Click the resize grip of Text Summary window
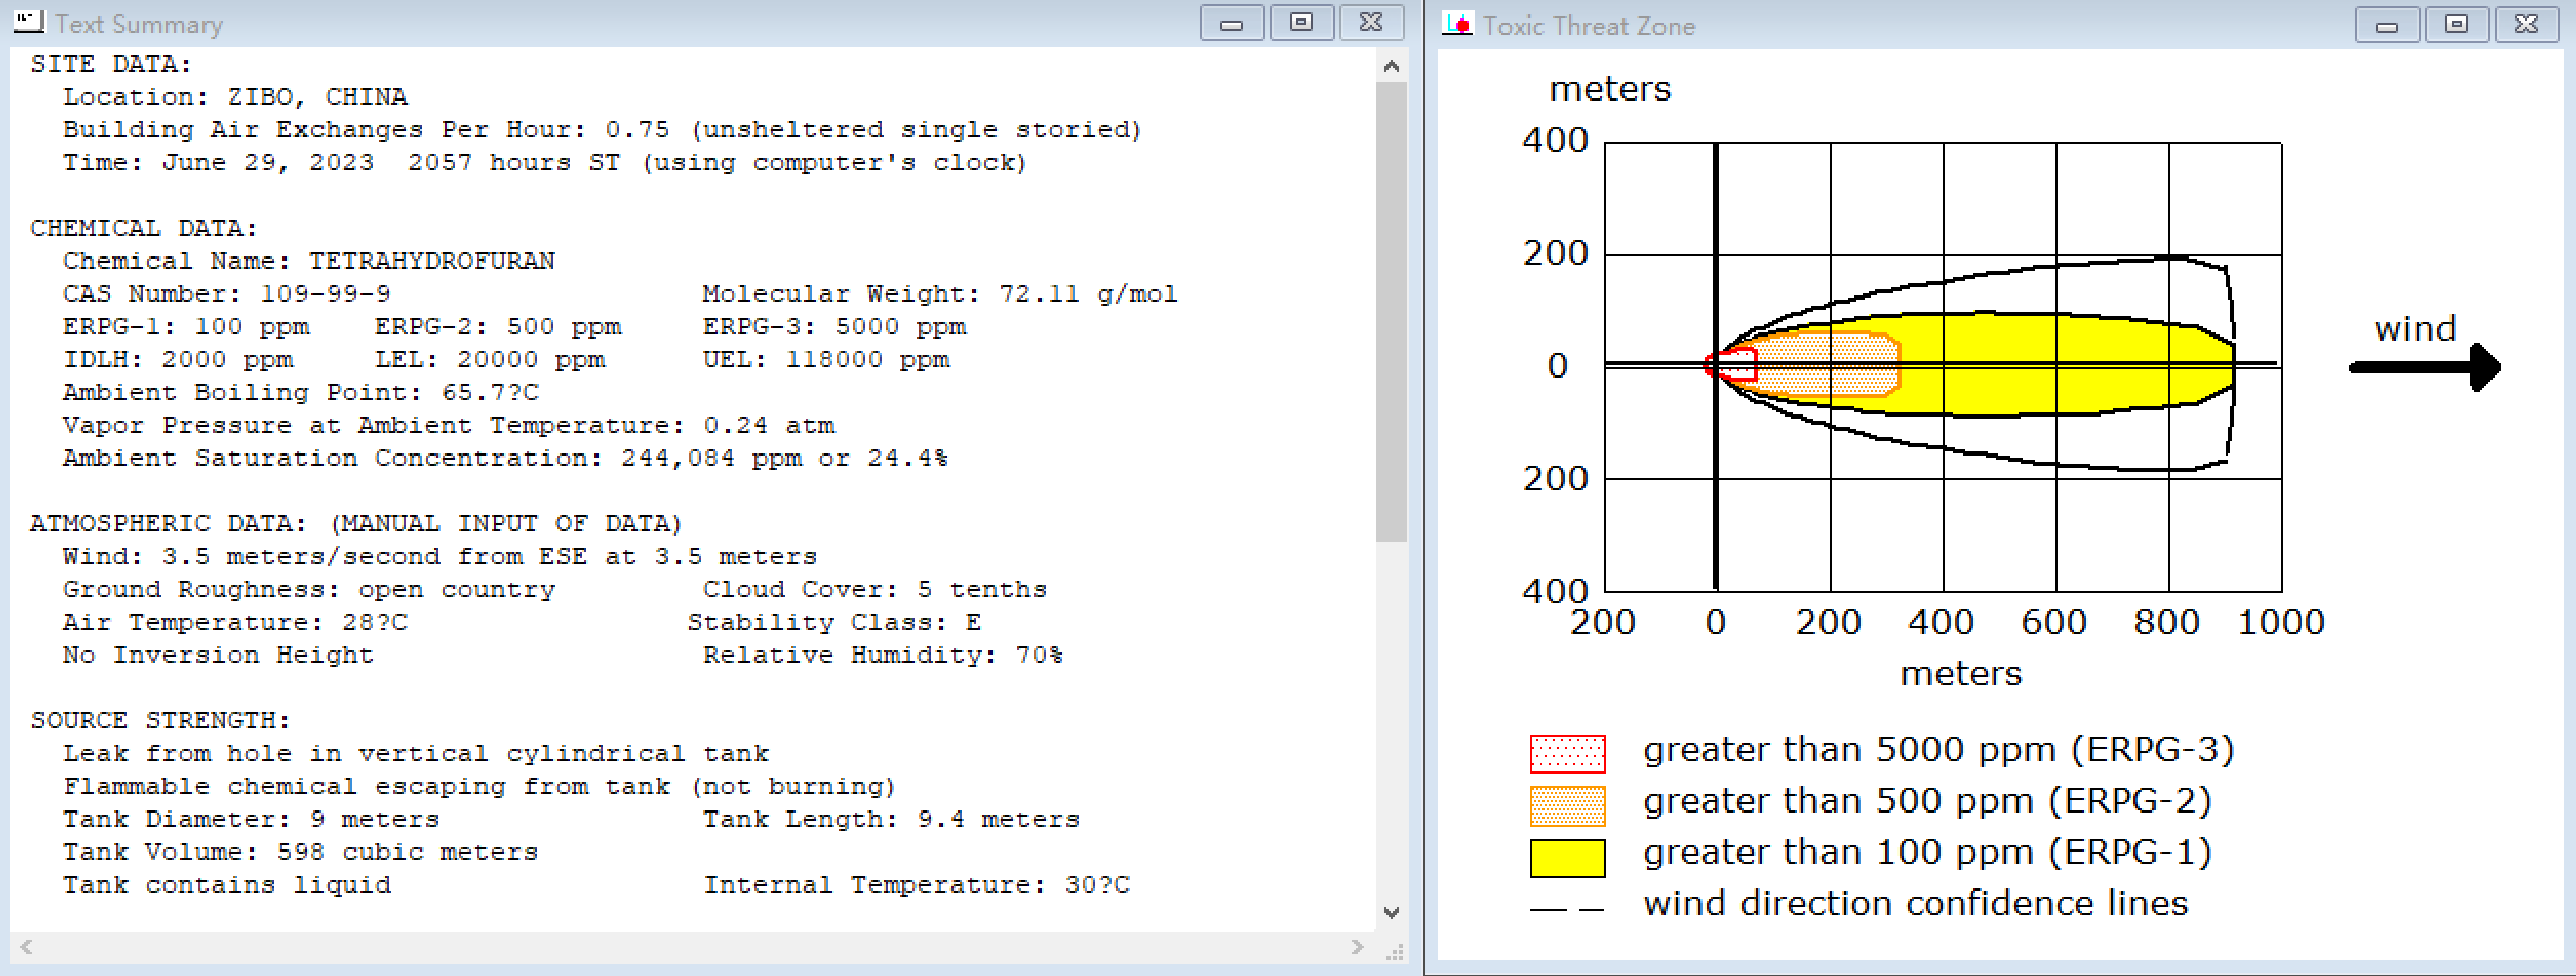Screen dimensions: 2576x976 tap(1395, 952)
